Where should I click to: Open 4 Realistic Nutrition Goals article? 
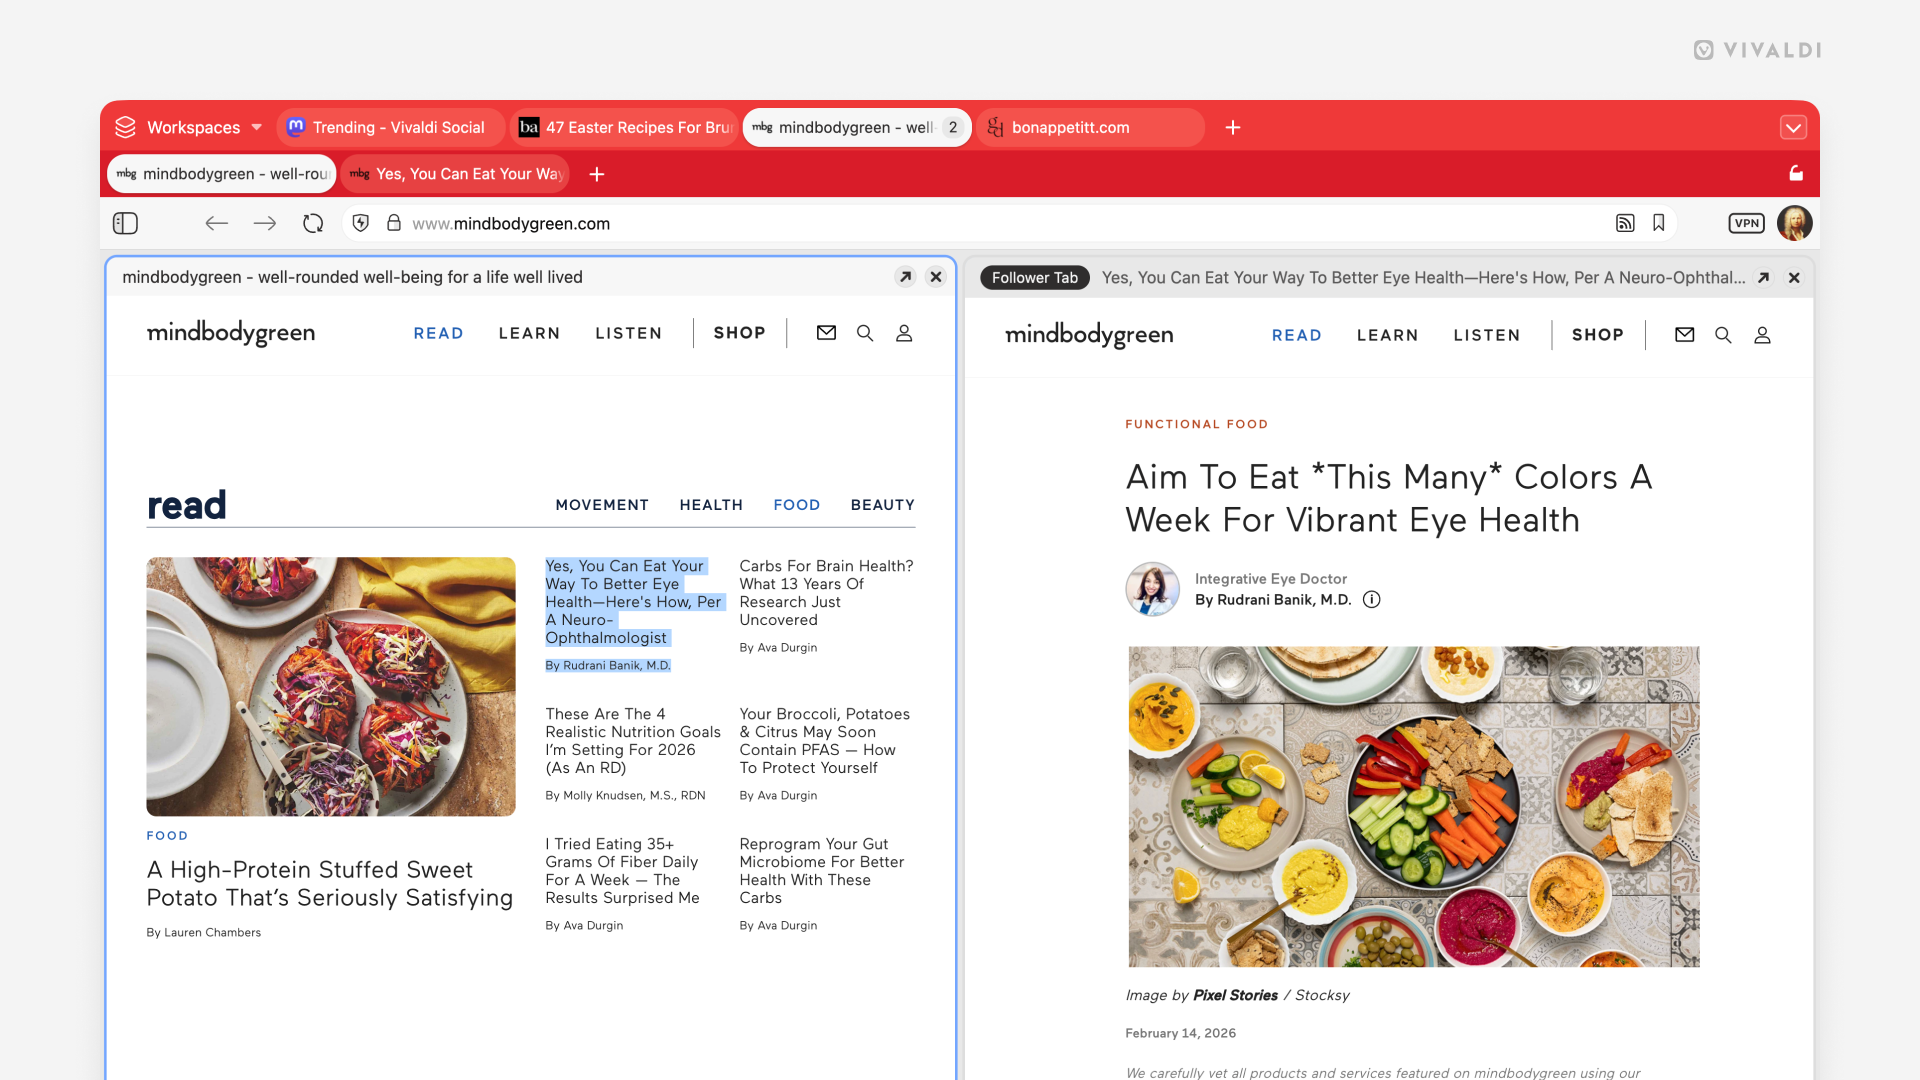point(633,741)
